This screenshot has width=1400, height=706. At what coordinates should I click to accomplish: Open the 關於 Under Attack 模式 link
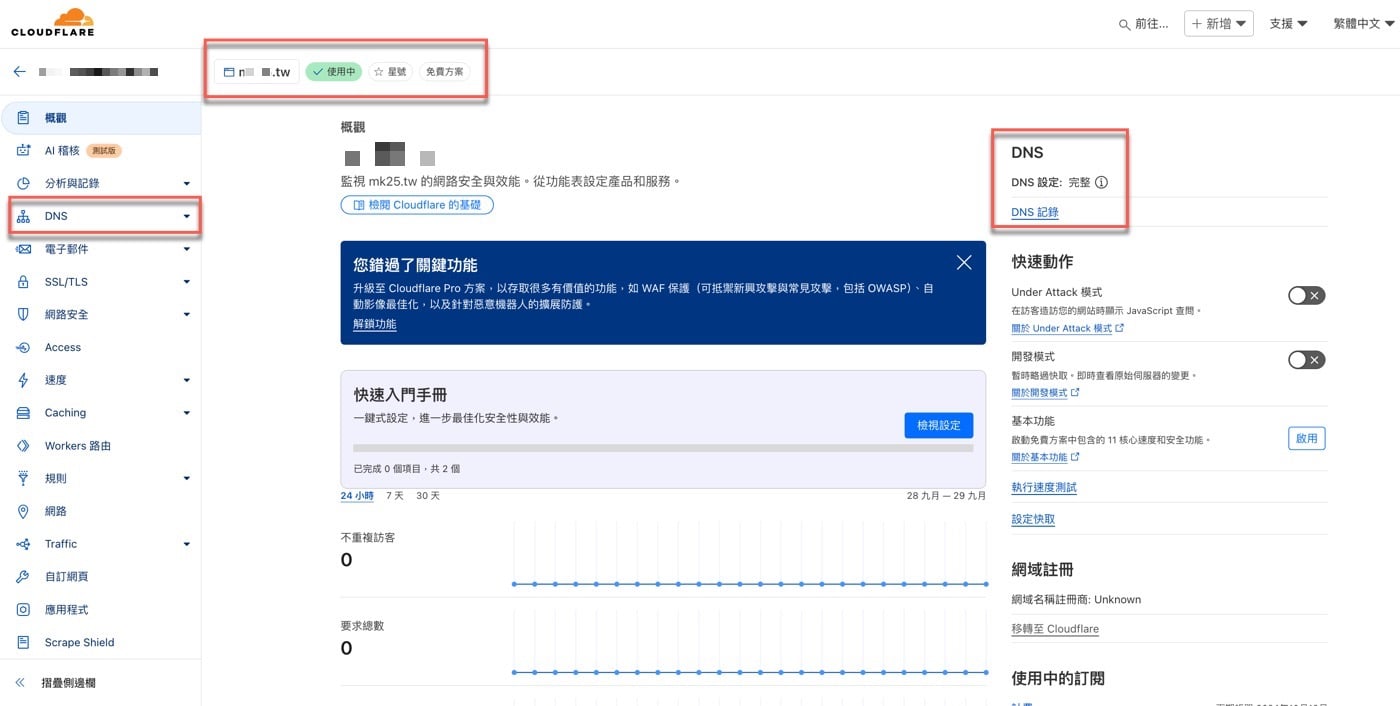point(1067,328)
